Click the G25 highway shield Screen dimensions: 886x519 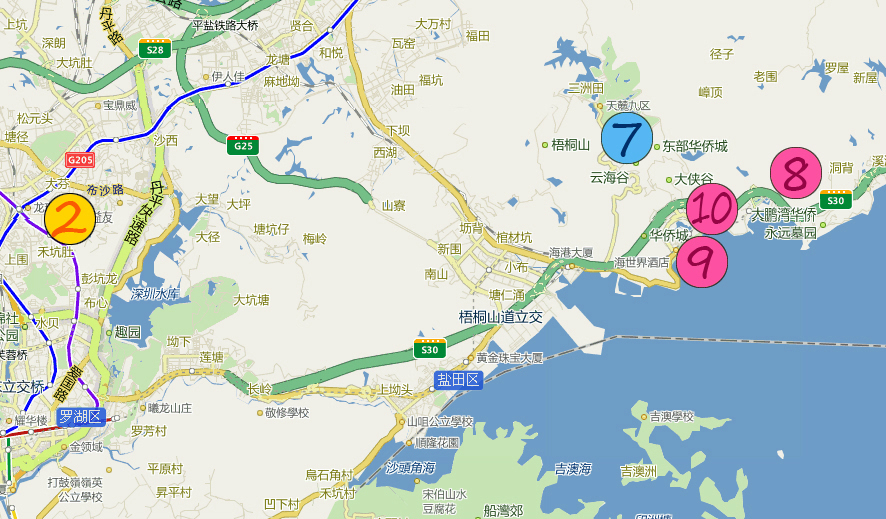click(243, 145)
